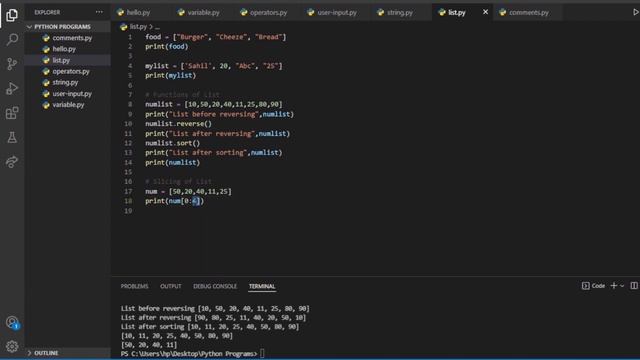This screenshot has height=360, width=640.
Task: Open Run and Debug view
Action: click(x=12, y=89)
